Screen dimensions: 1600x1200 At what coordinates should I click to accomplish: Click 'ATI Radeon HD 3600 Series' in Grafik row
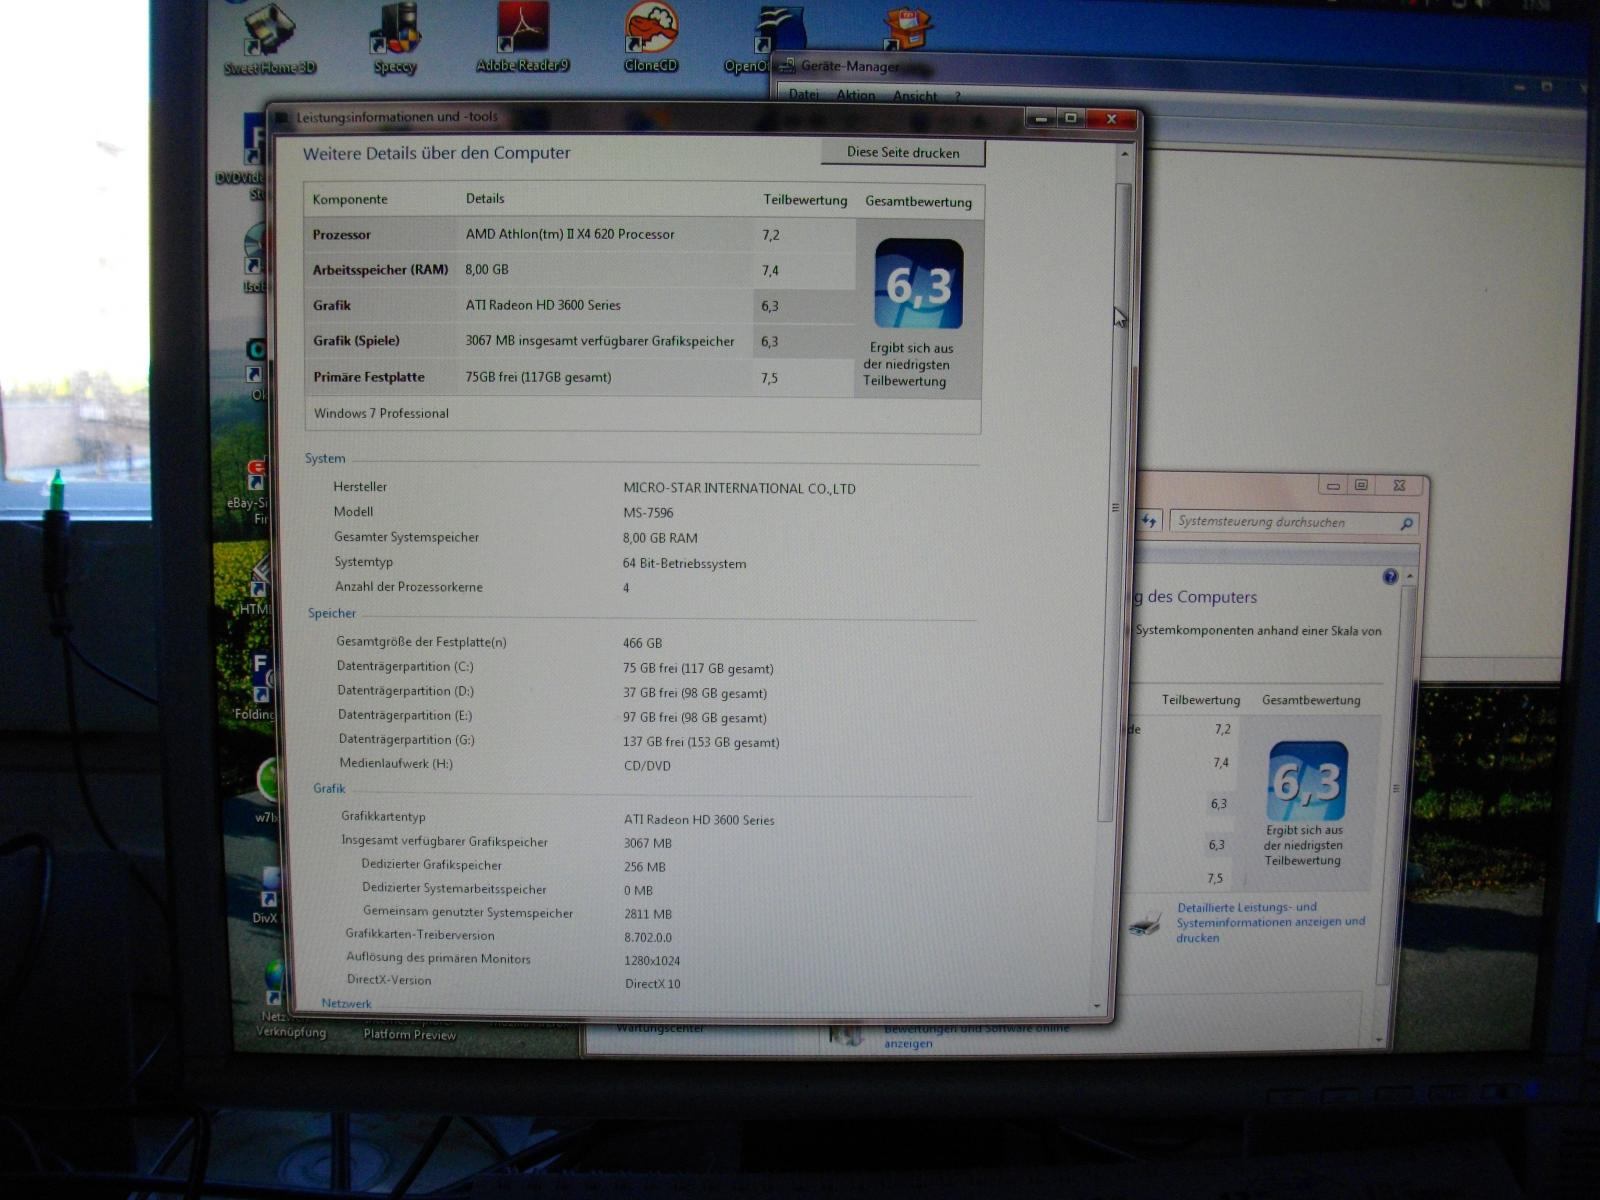click(x=543, y=305)
